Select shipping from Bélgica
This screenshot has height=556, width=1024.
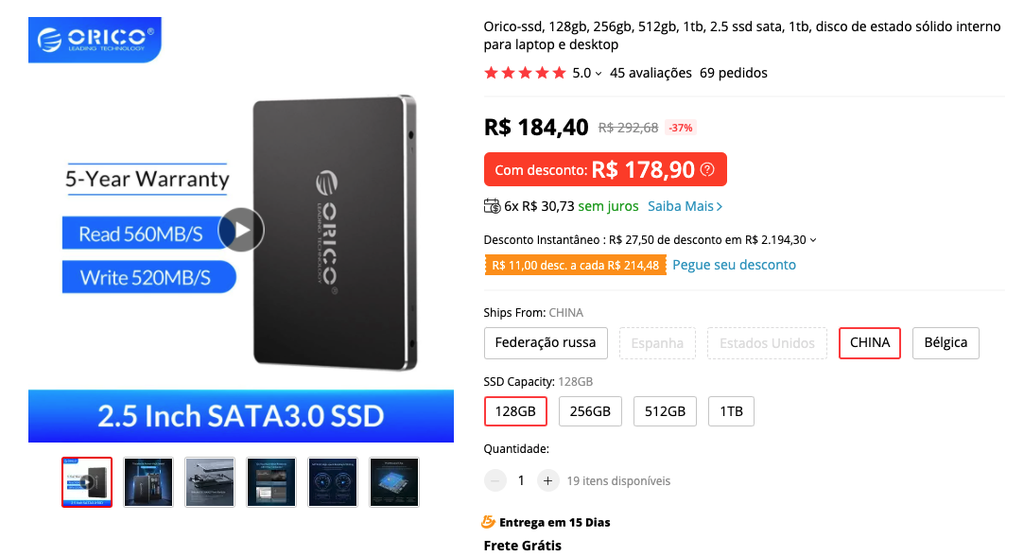tap(946, 343)
